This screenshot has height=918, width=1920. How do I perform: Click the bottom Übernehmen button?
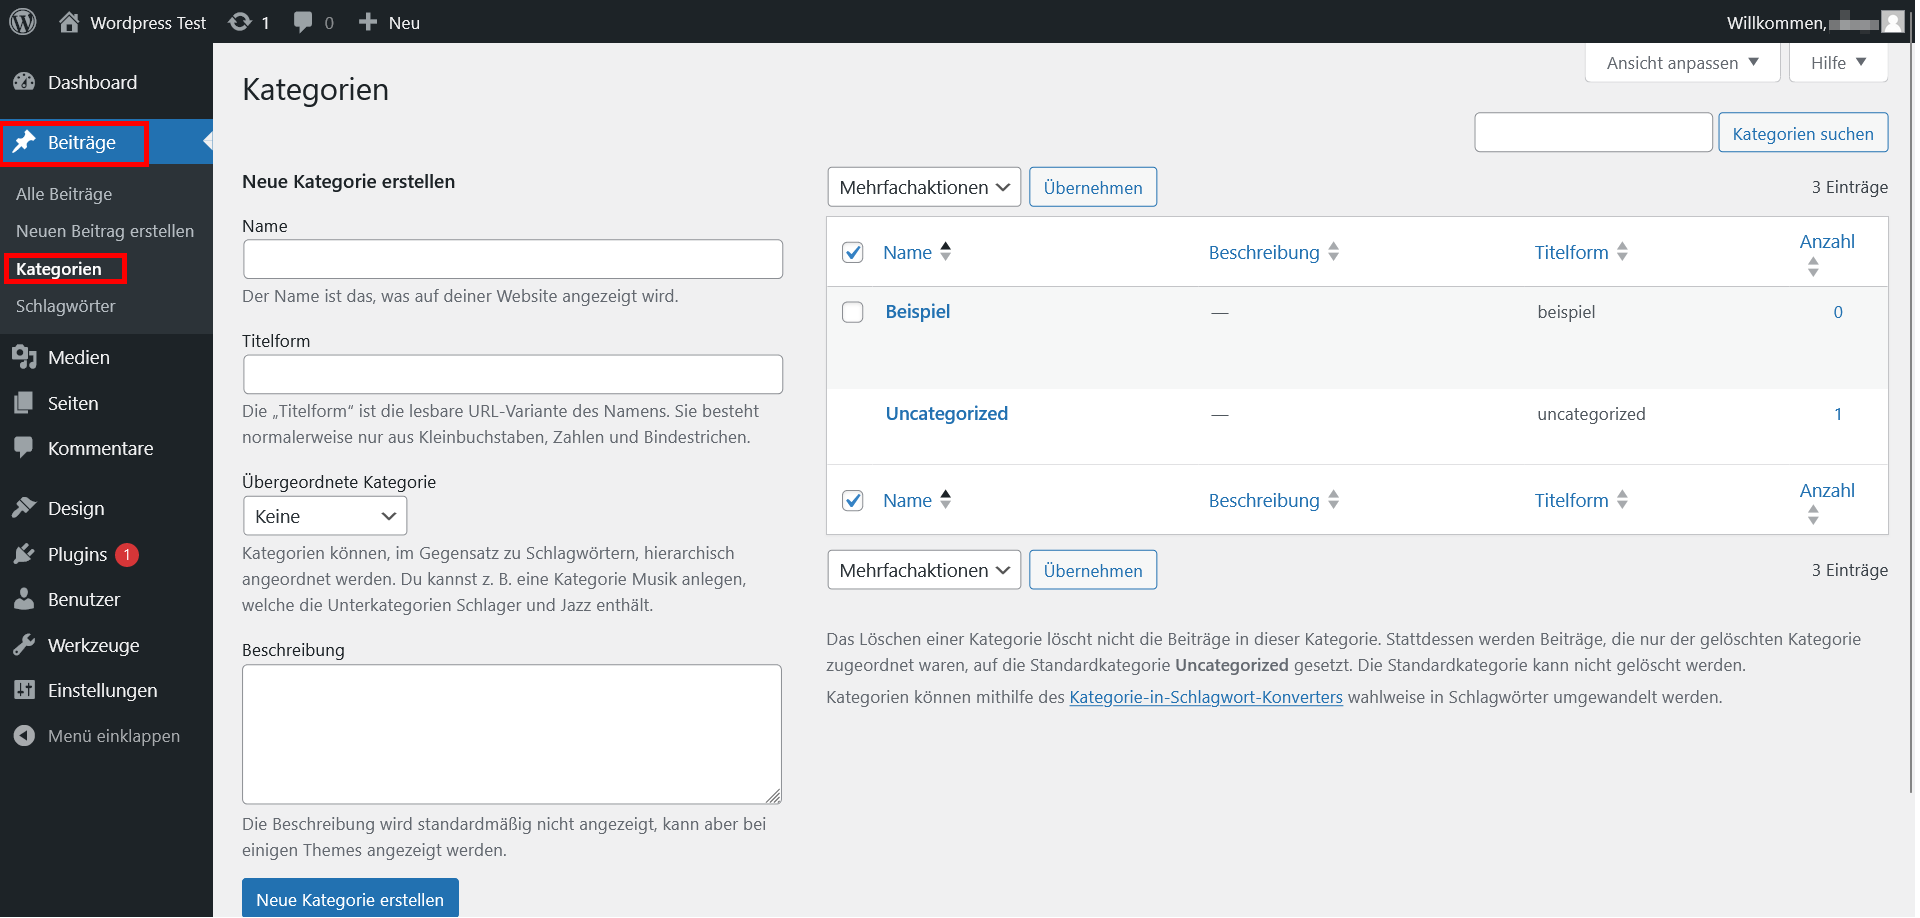1093,570
